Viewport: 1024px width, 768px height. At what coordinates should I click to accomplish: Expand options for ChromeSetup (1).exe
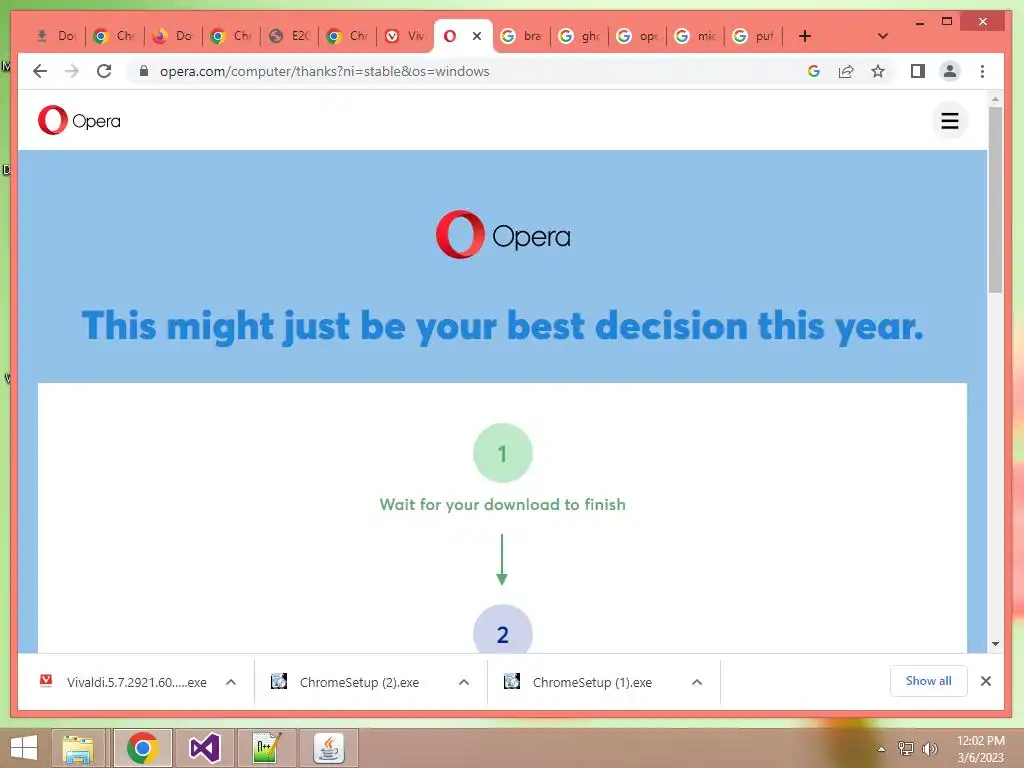(697, 682)
